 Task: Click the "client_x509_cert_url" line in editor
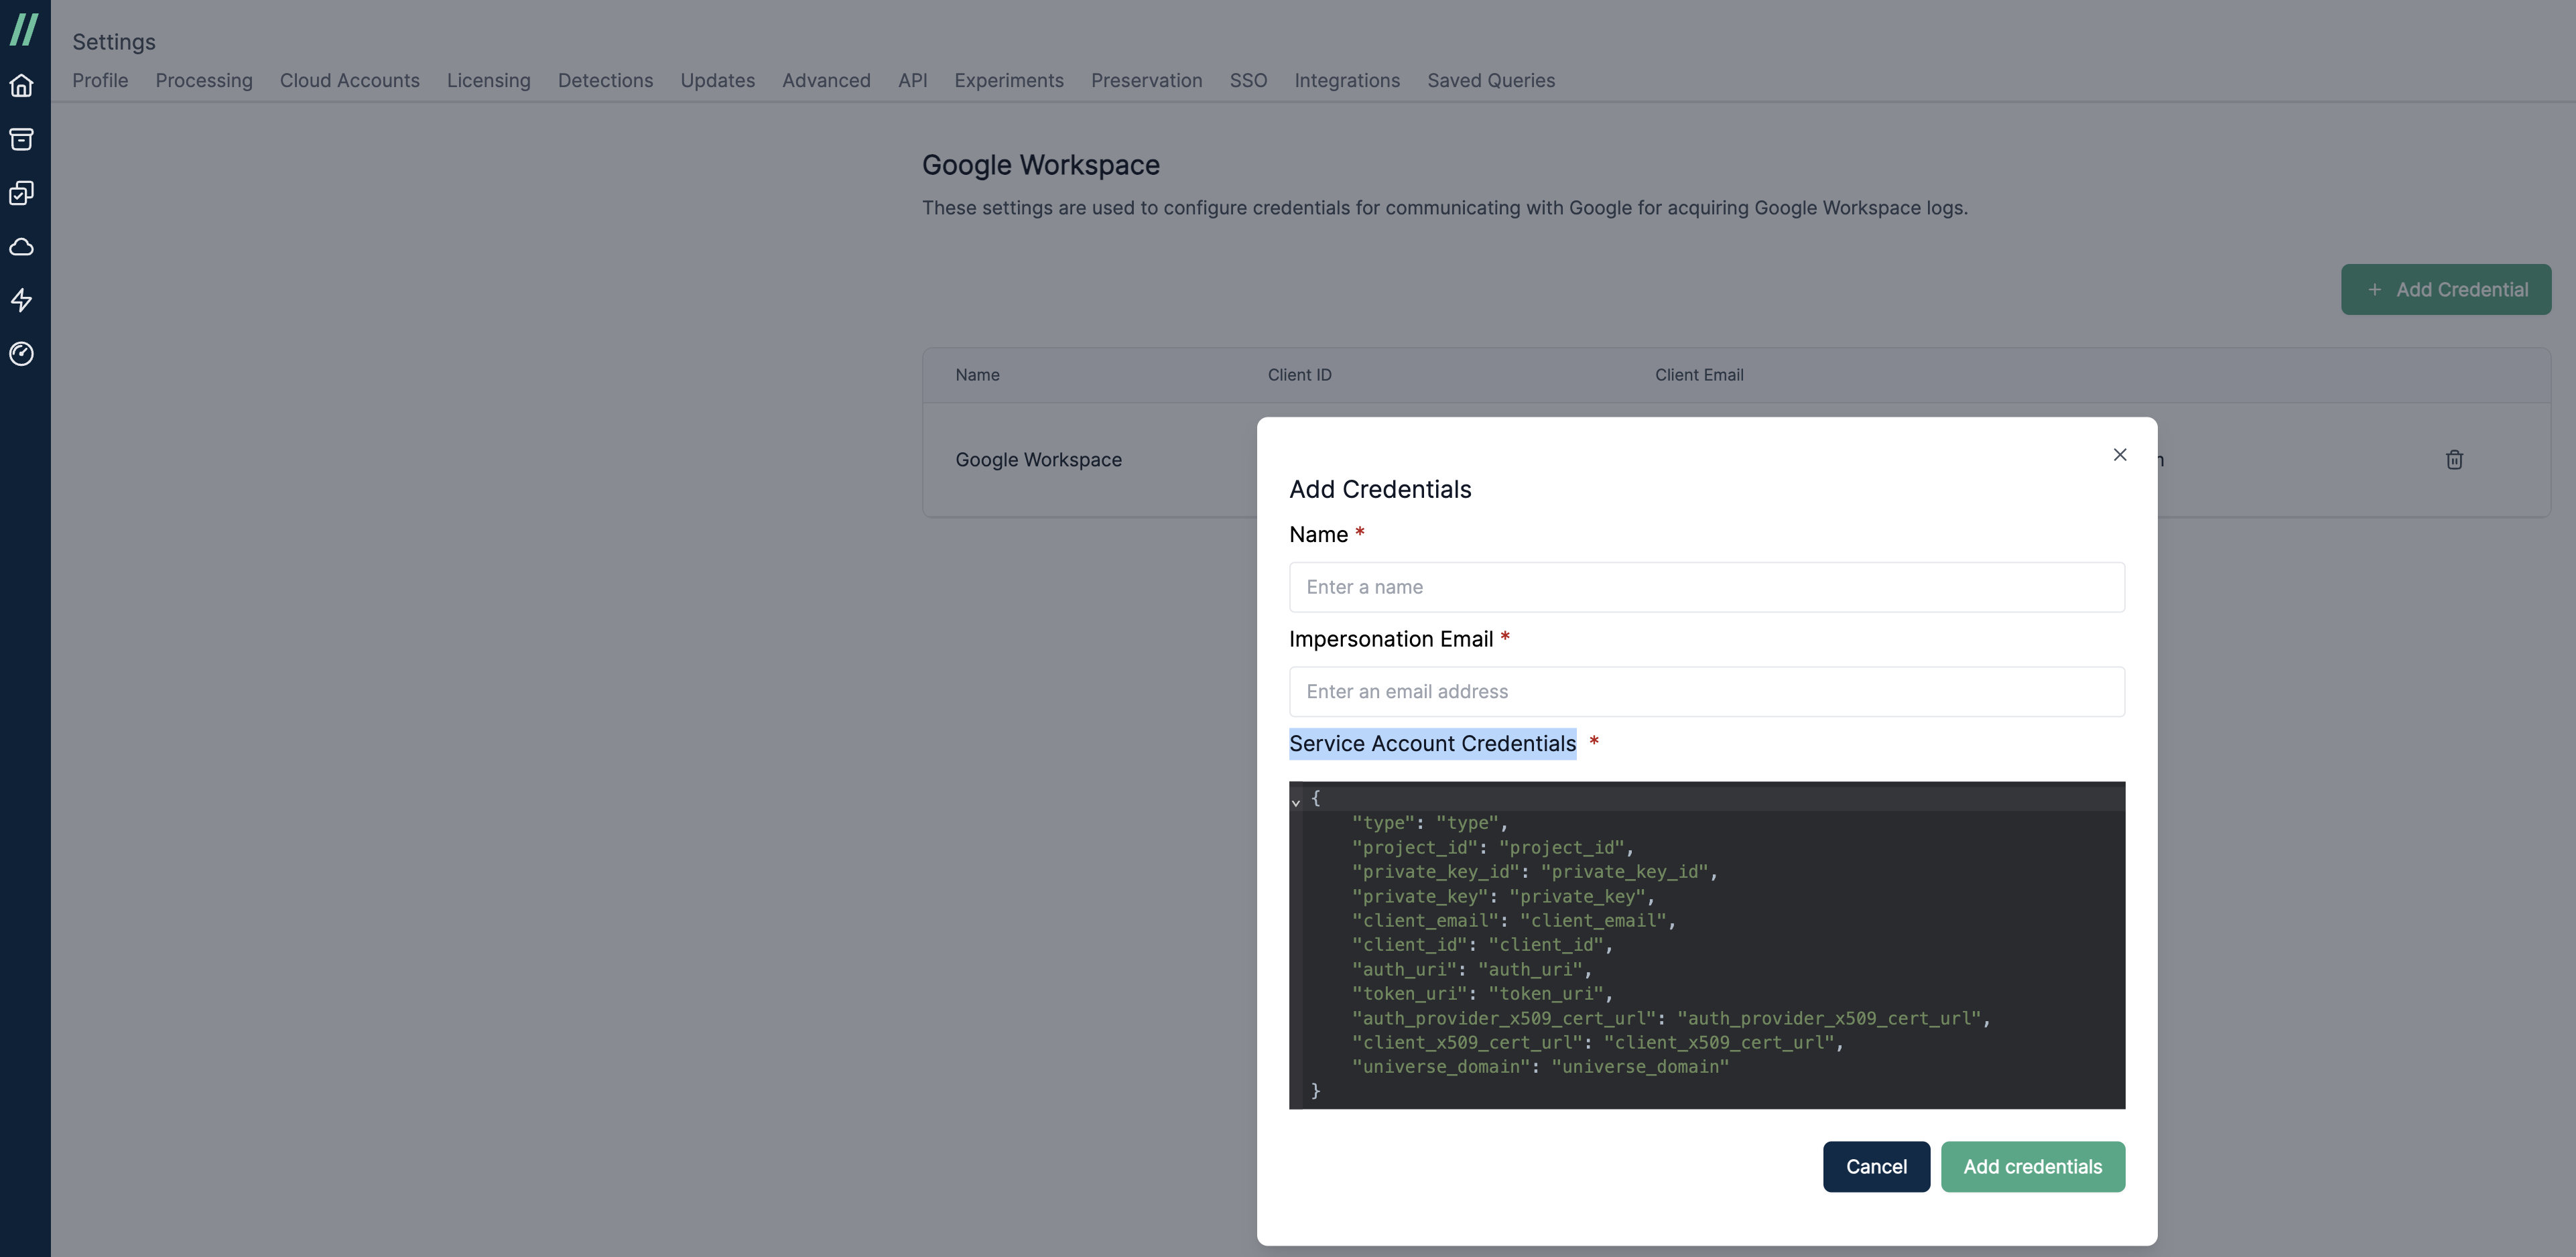pos(1598,1042)
